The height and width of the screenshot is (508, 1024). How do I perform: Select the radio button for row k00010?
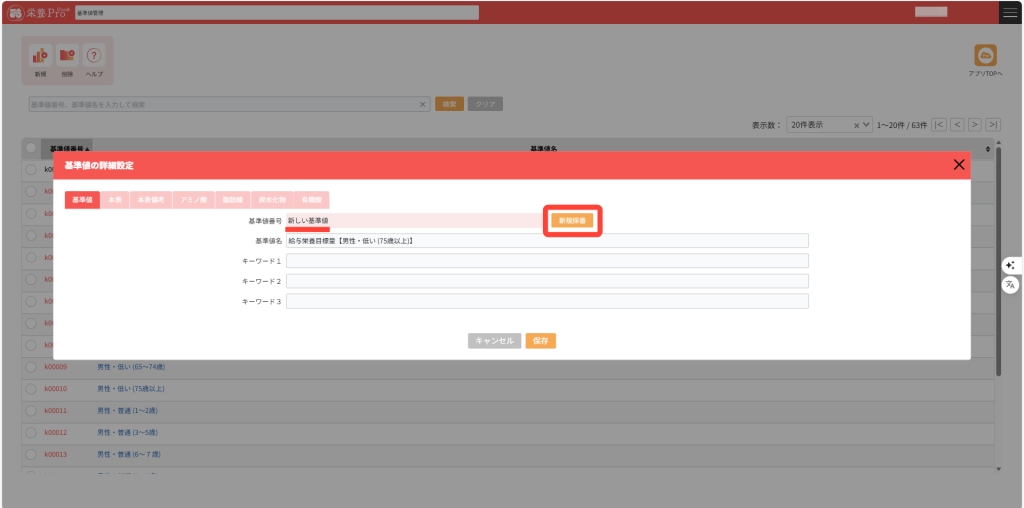click(31, 389)
